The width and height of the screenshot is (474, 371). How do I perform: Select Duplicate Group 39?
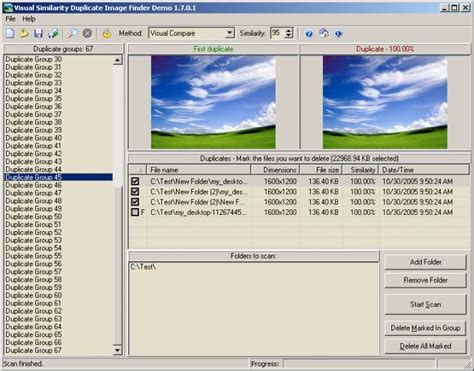34,130
